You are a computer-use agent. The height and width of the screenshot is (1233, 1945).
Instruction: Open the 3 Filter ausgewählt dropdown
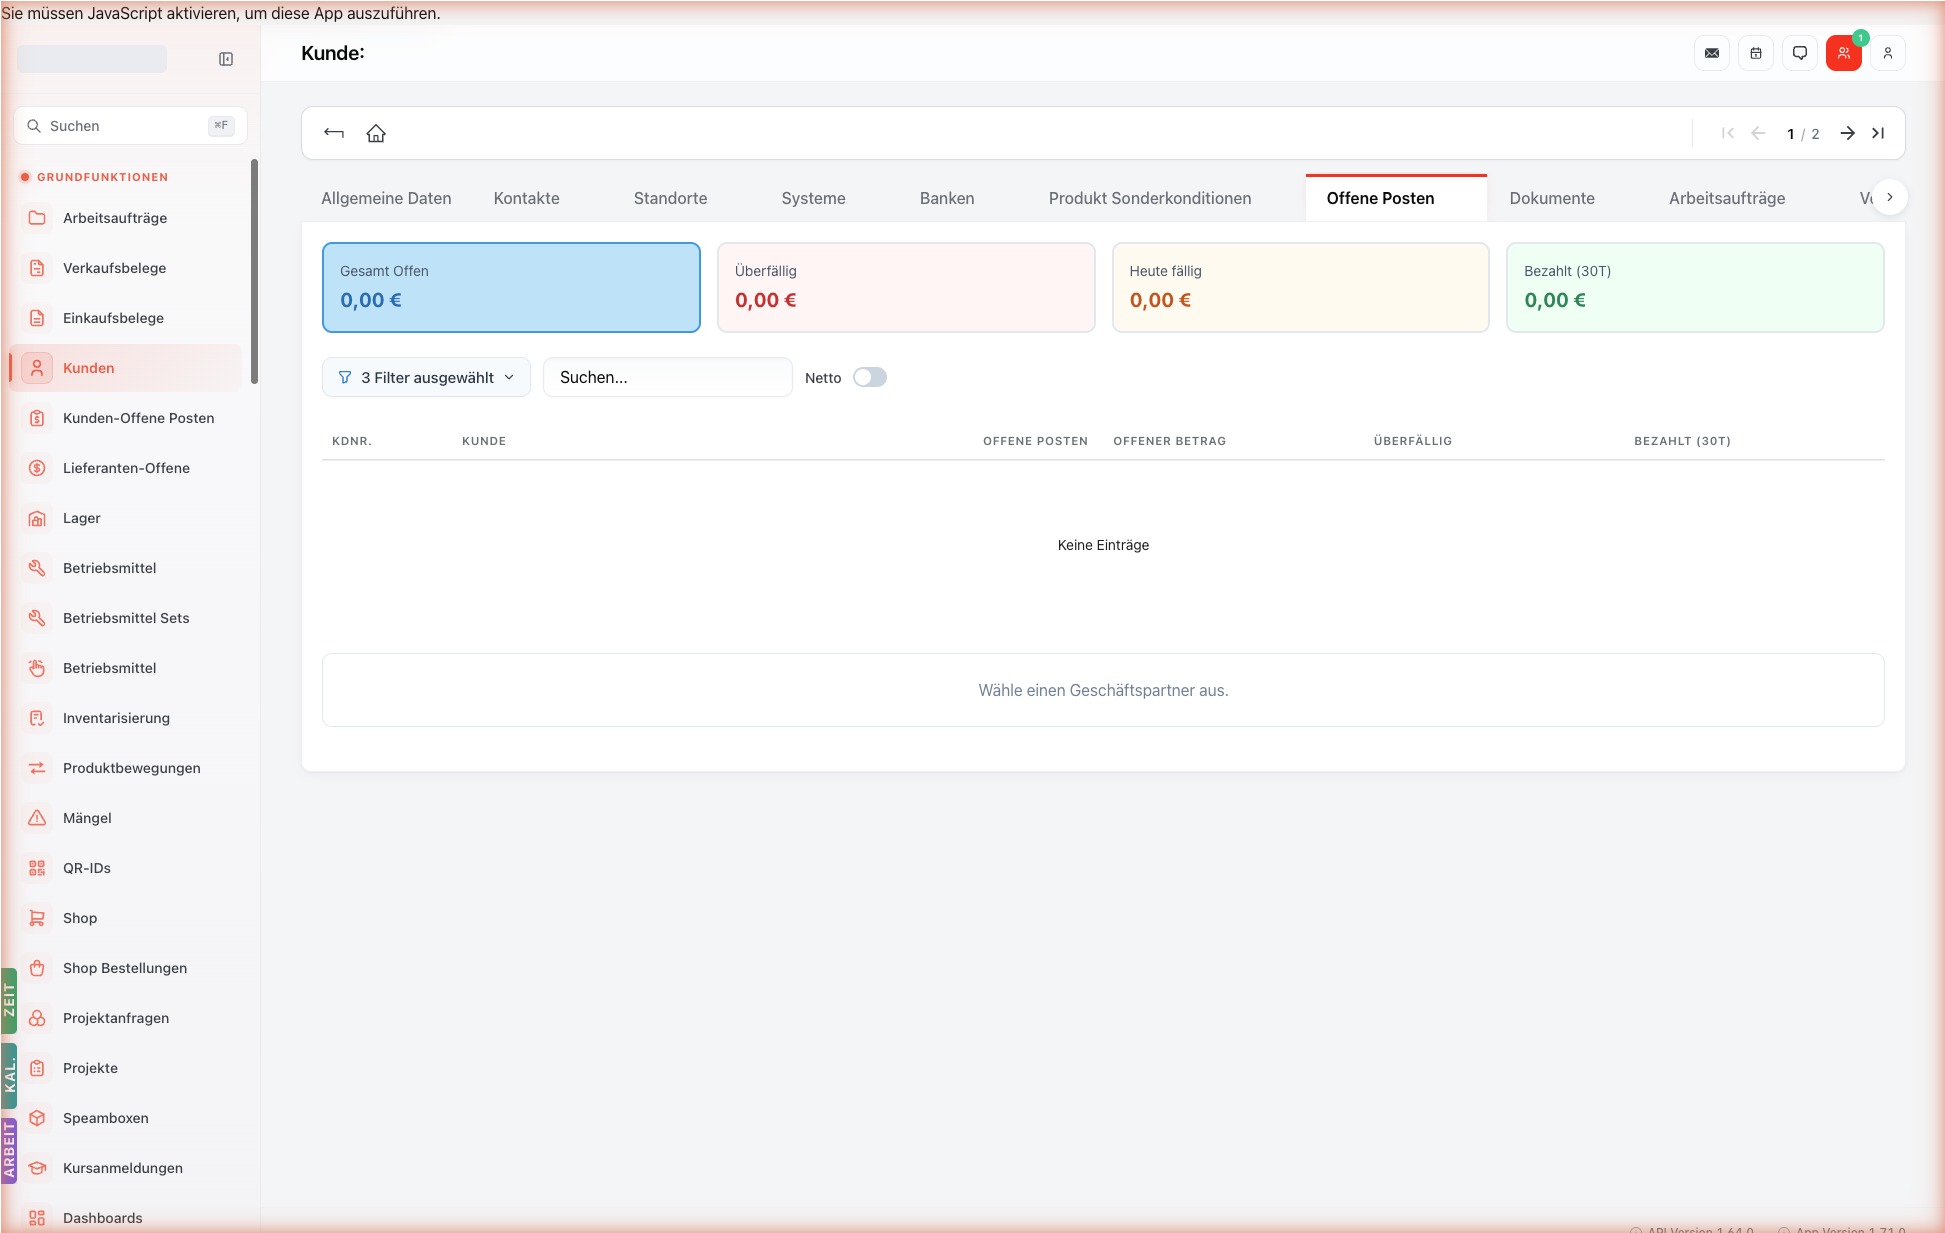[426, 377]
